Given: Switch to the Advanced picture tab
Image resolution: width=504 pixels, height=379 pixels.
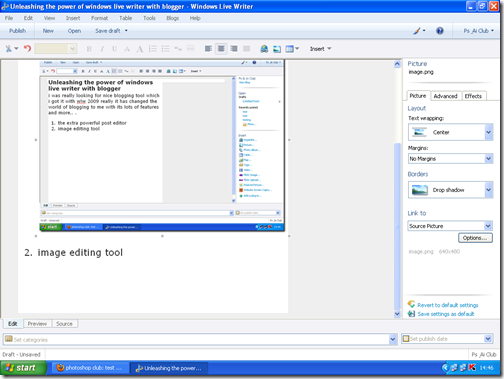Looking at the screenshot, I should pos(445,96).
